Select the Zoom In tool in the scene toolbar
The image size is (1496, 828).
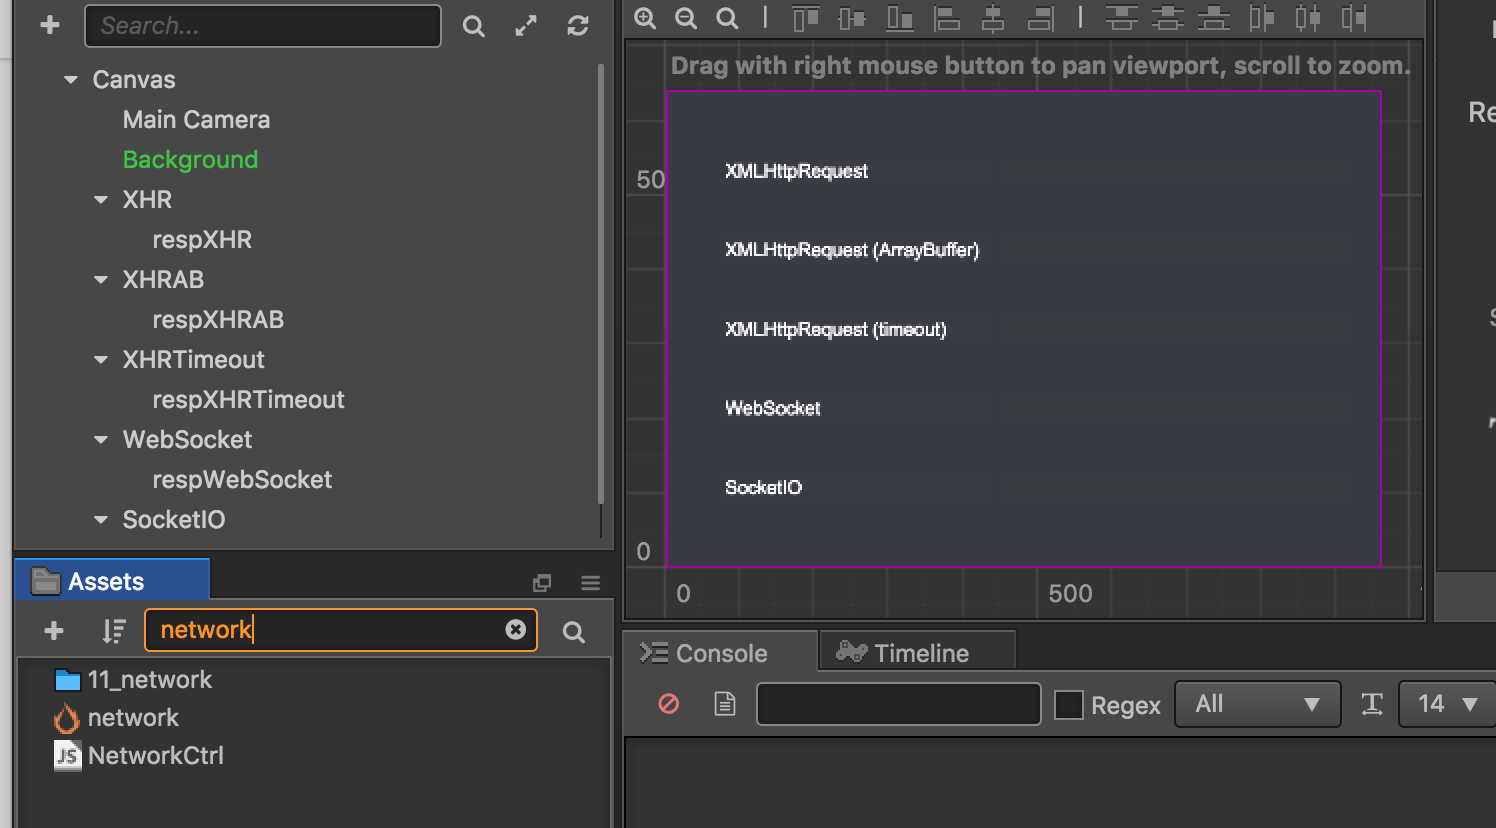click(x=645, y=18)
